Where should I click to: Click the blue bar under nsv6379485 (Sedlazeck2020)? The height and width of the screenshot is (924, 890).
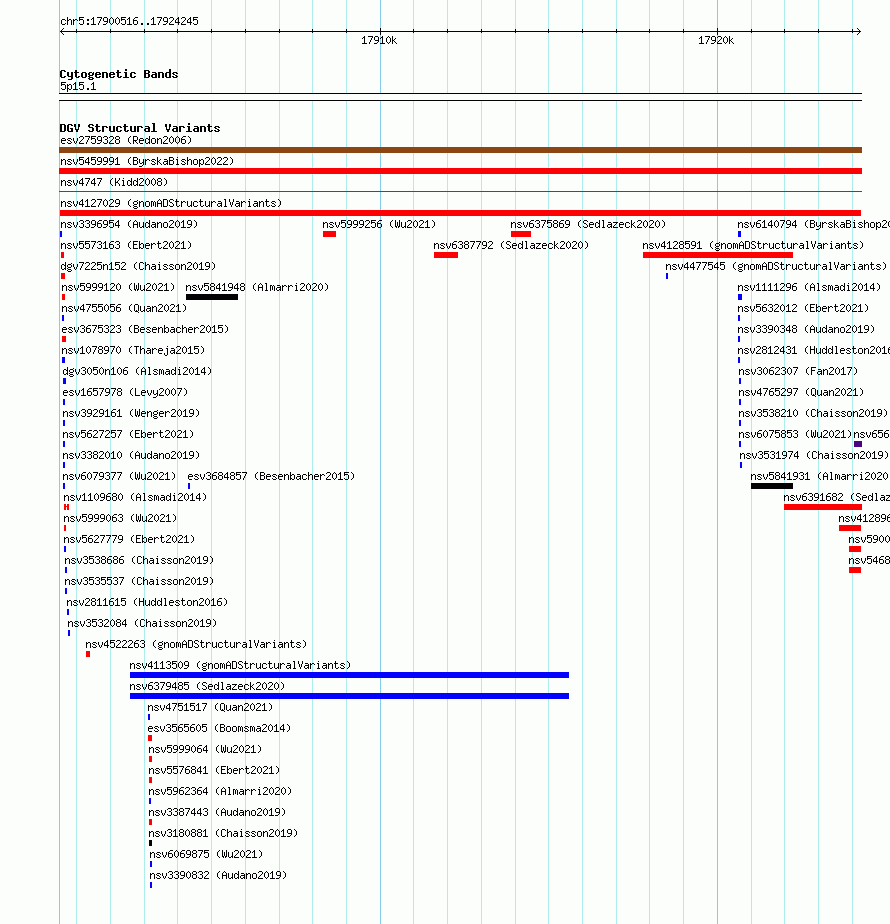click(350, 696)
